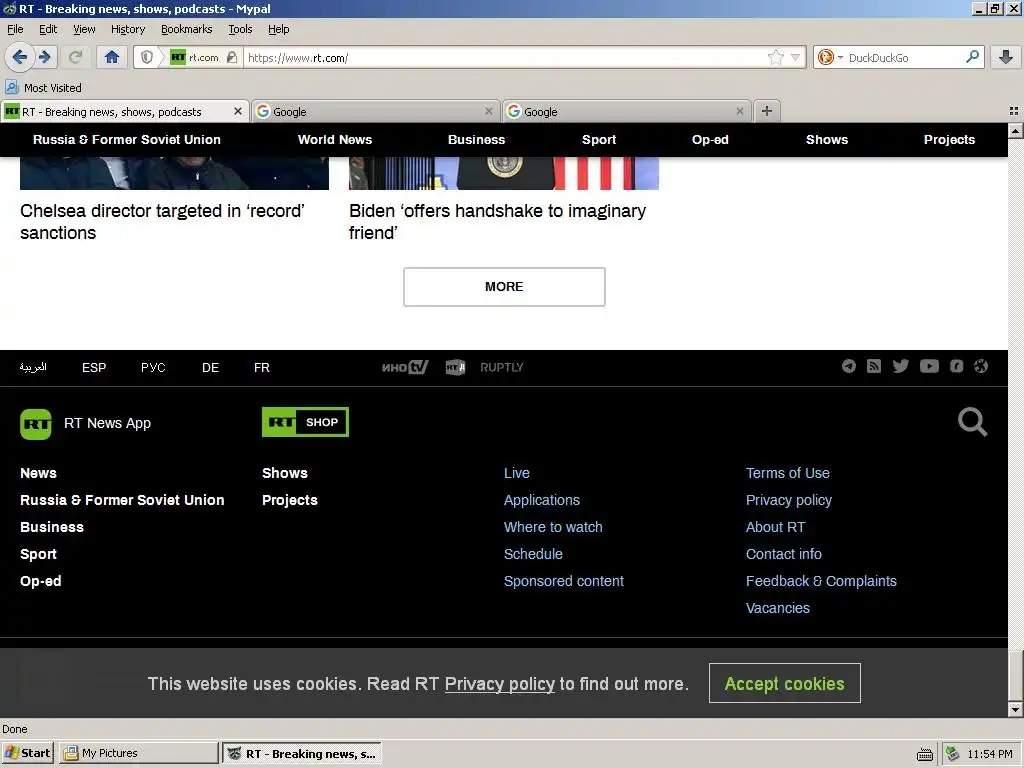Image resolution: width=1024 pixels, height=768 pixels.
Task: Open the Biden article thumbnail image
Action: pyautogui.click(x=504, y=173)
